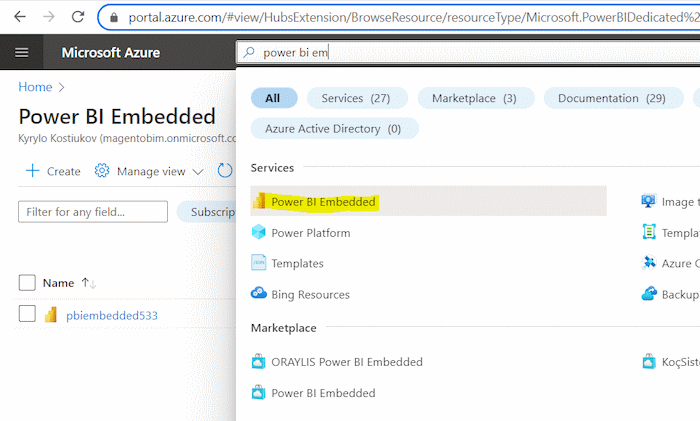The image size is (700, 421).
Task: Click the Bing Resources cloud icon
Action: tap(258, 293)
